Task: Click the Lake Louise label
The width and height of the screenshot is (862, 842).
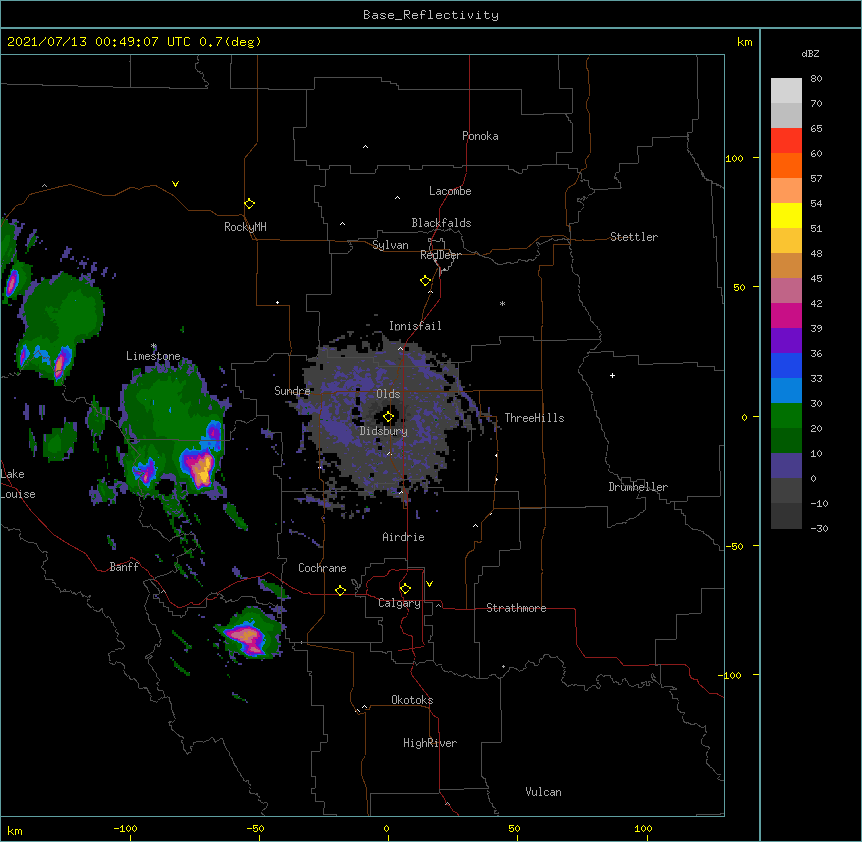Action: tap(18, 484)
